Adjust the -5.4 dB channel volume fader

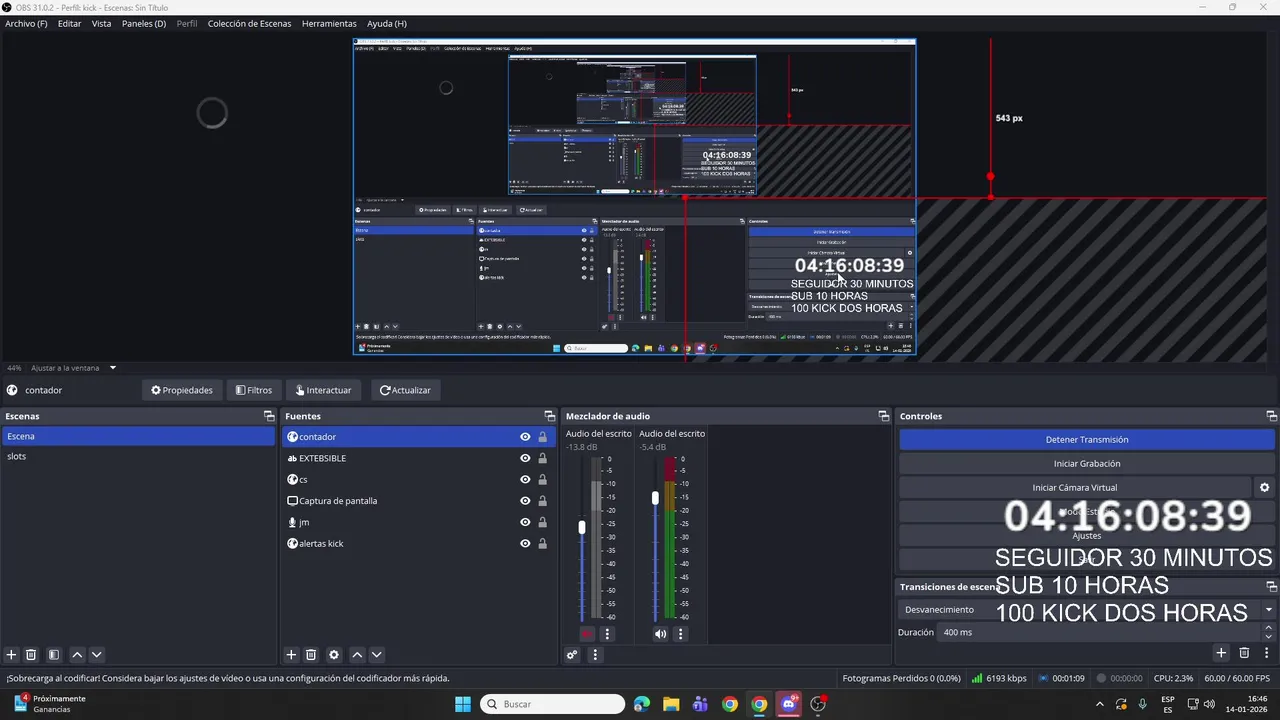click(656, 497)
